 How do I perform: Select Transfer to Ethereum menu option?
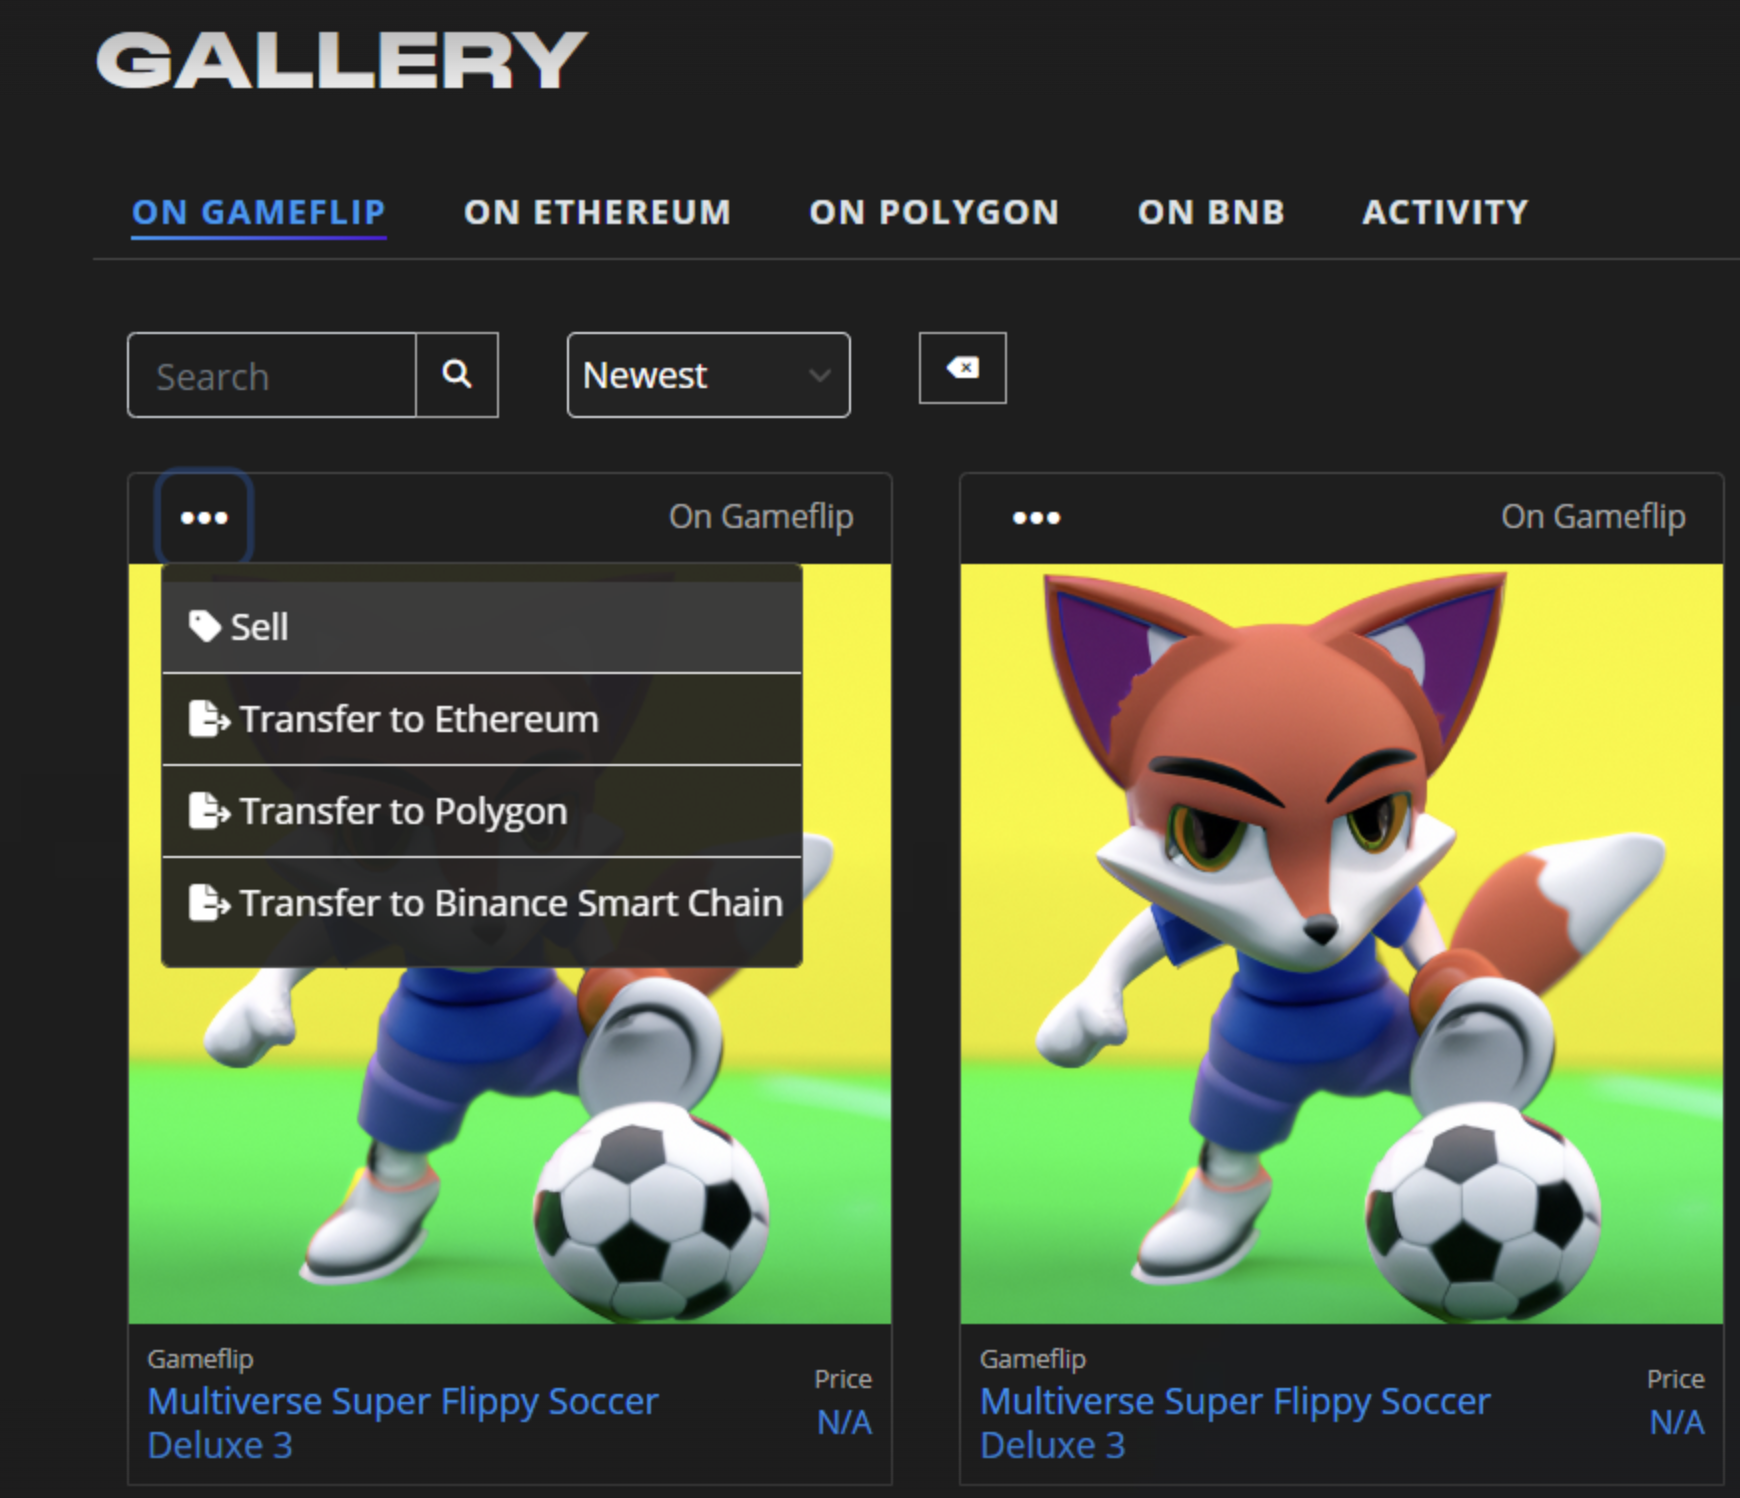[x=482, y=719]
